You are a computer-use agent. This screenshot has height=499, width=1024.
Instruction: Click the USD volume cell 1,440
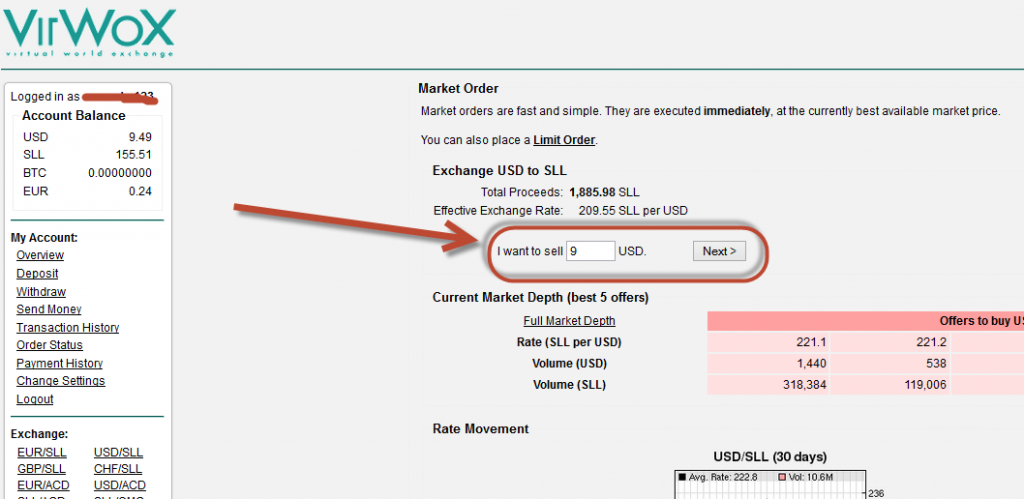pyautogui.click(x=768, y=364)
